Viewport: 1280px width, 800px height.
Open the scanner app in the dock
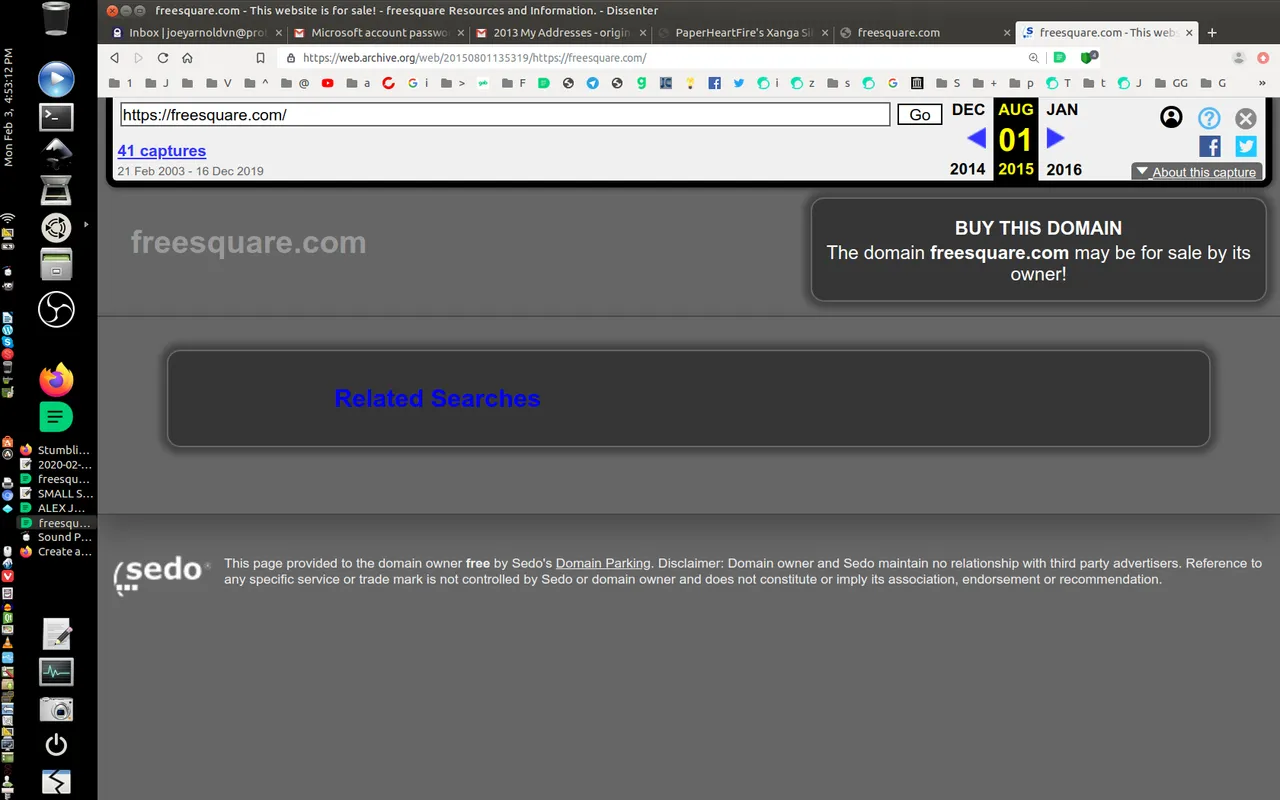click(x=56, y=189)
